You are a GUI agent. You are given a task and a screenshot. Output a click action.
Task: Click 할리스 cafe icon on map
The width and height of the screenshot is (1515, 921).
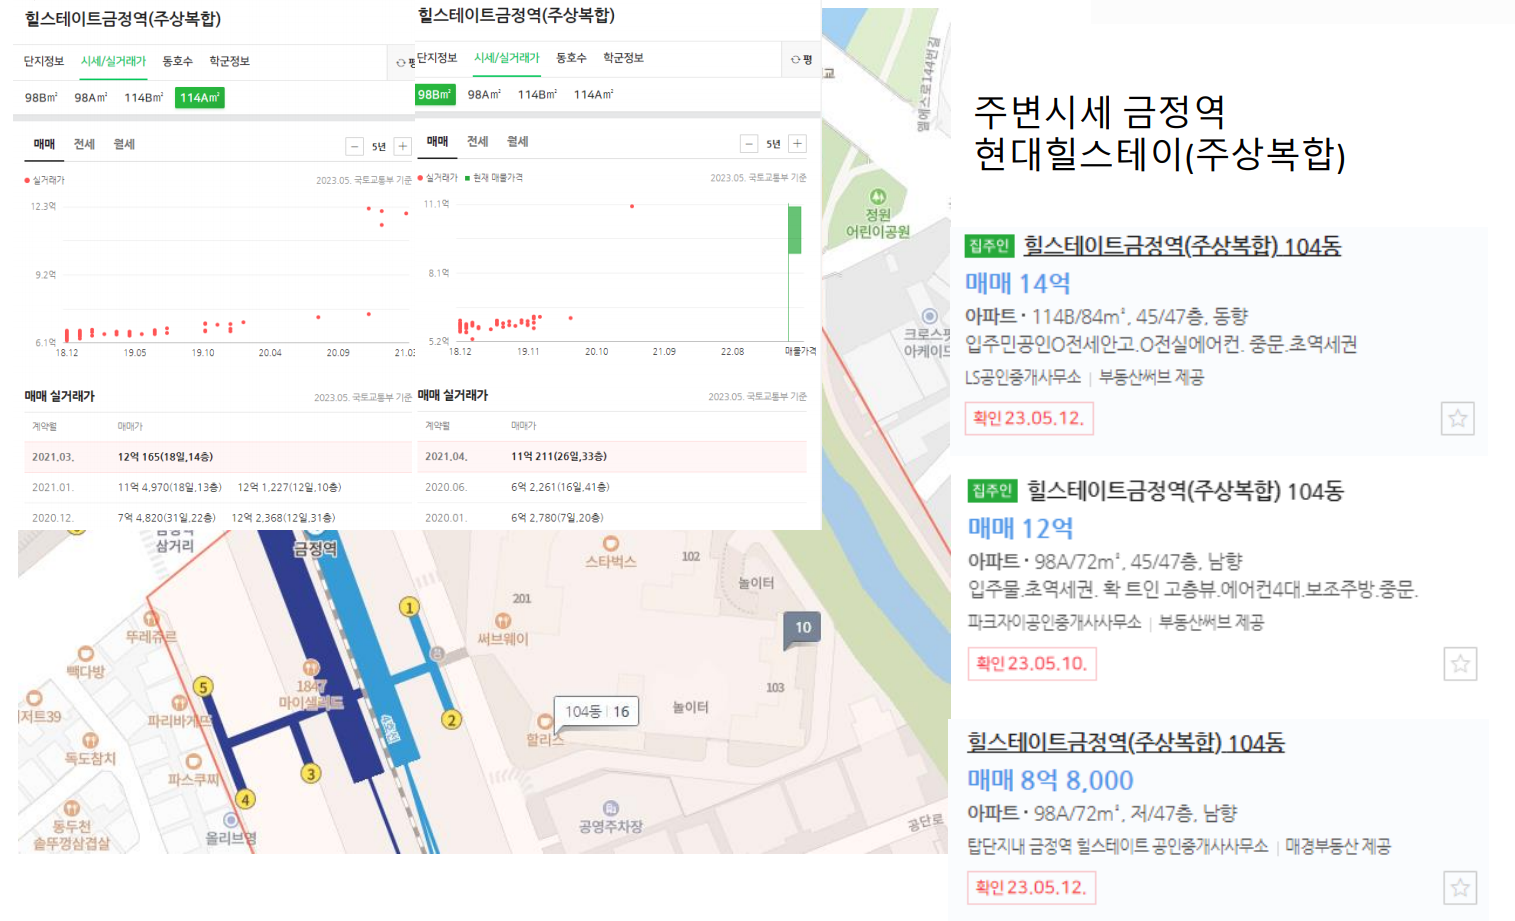[545, 721]
